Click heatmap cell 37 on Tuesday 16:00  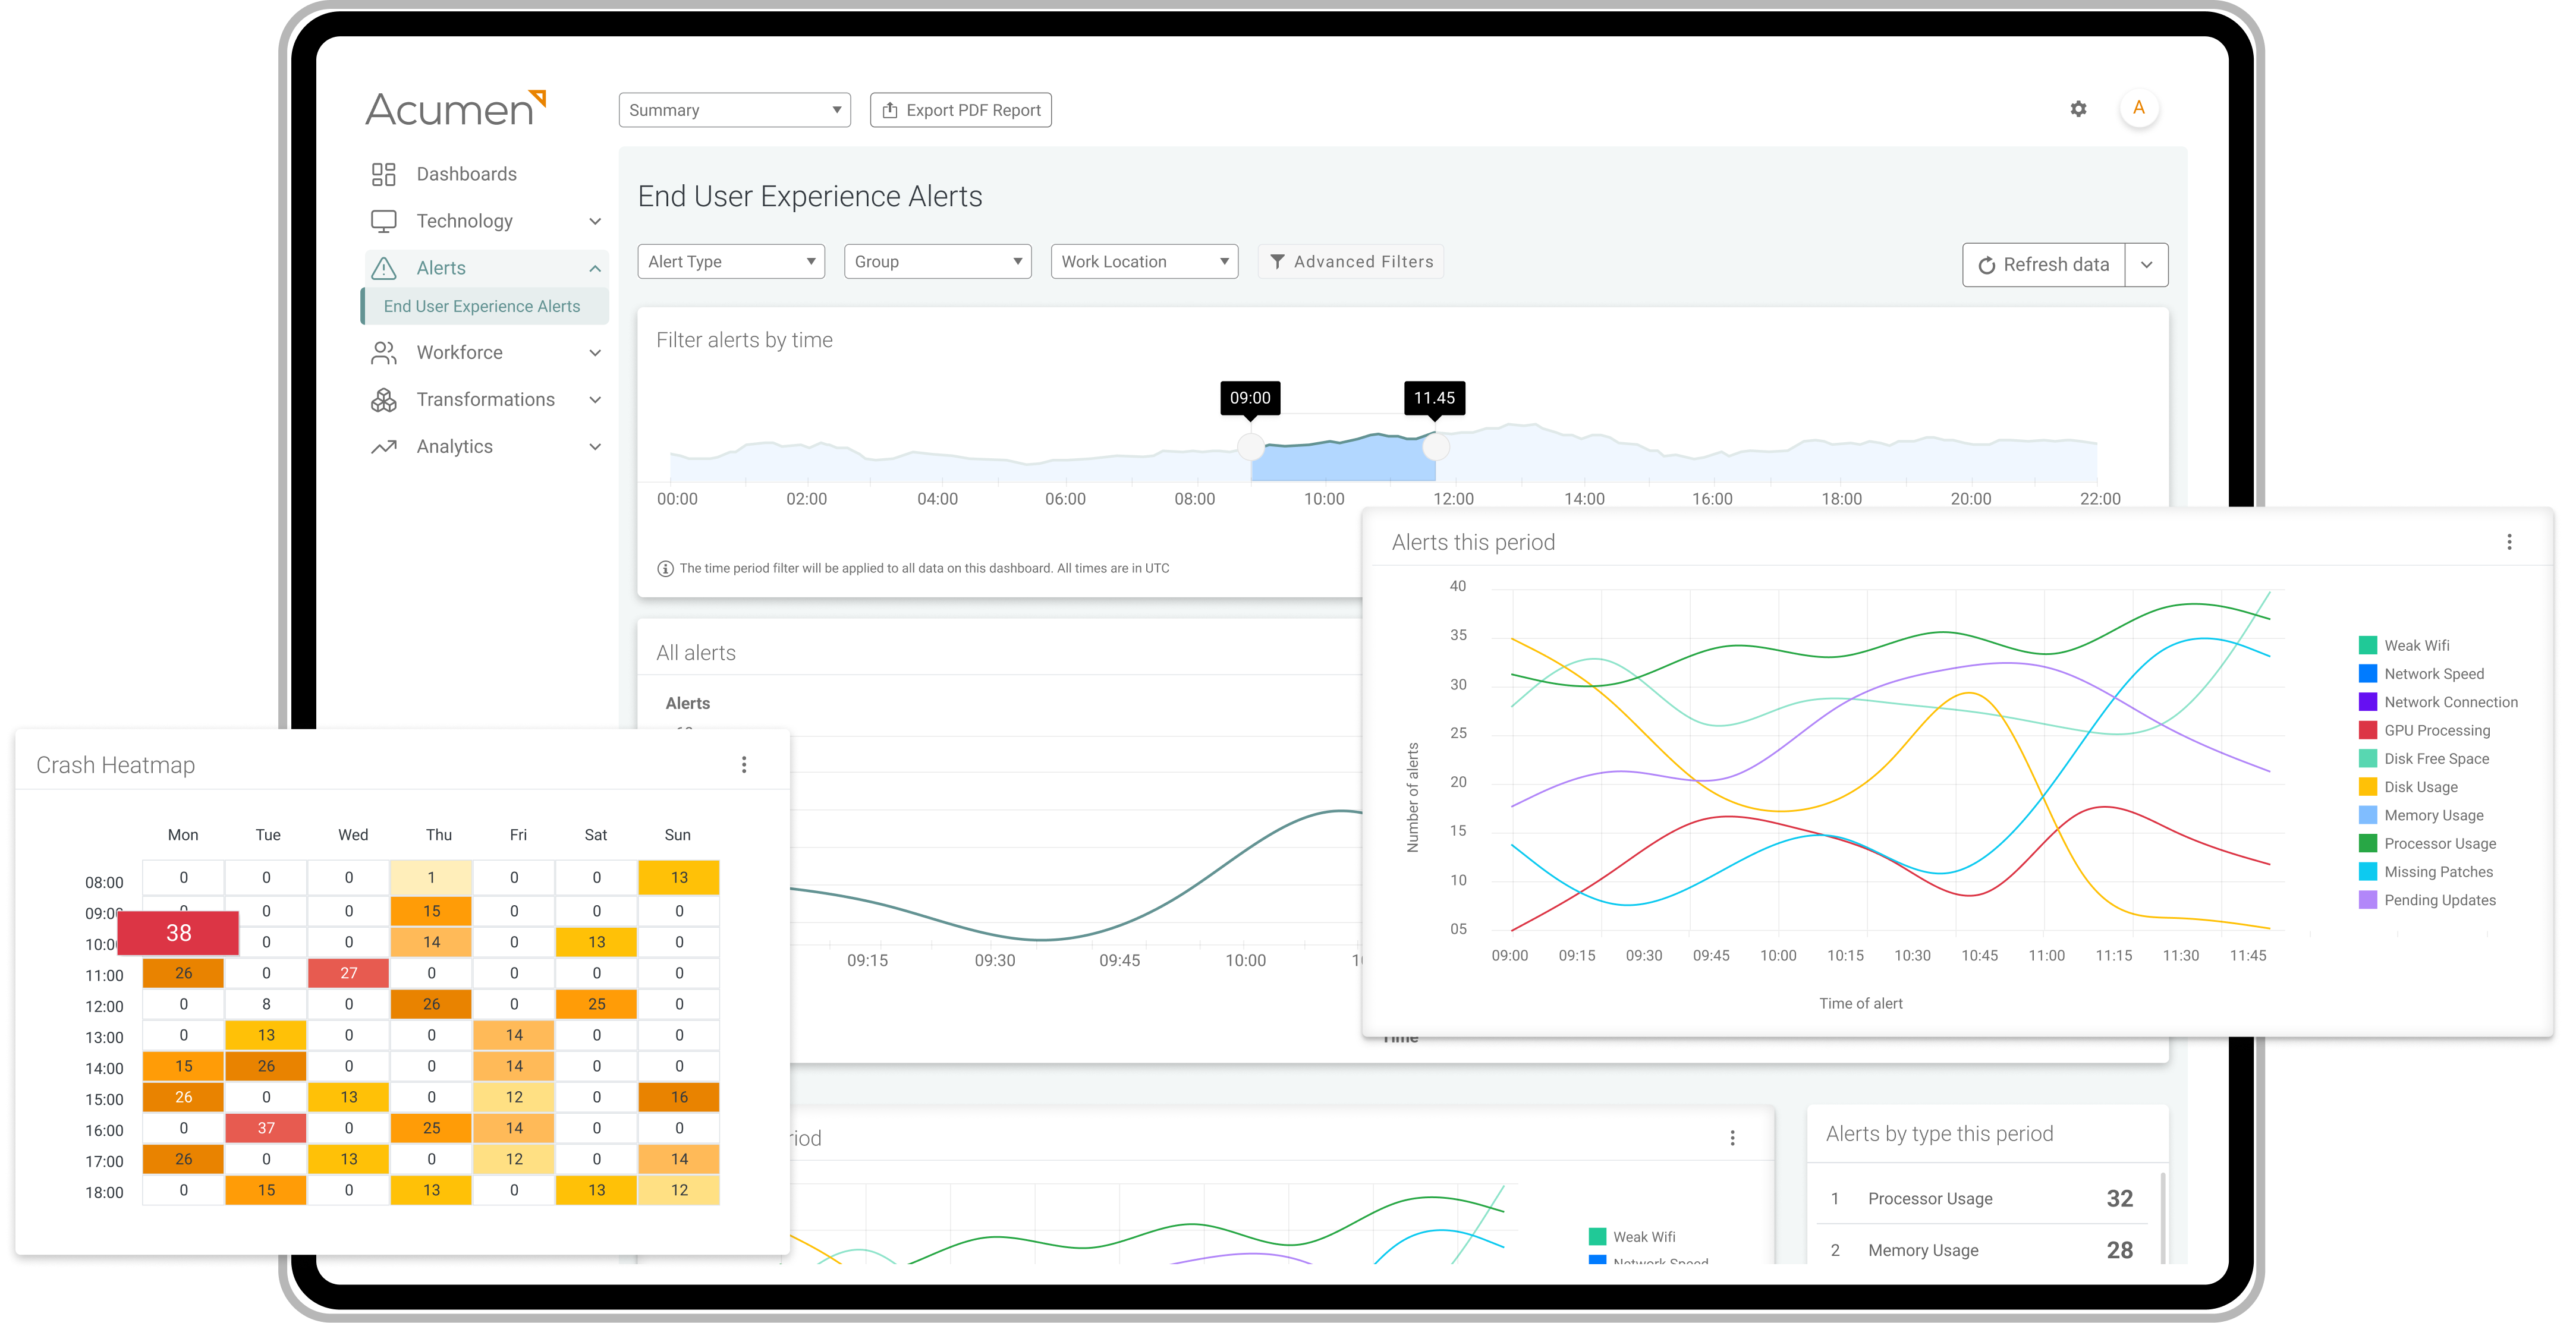tap(266, 1128)
